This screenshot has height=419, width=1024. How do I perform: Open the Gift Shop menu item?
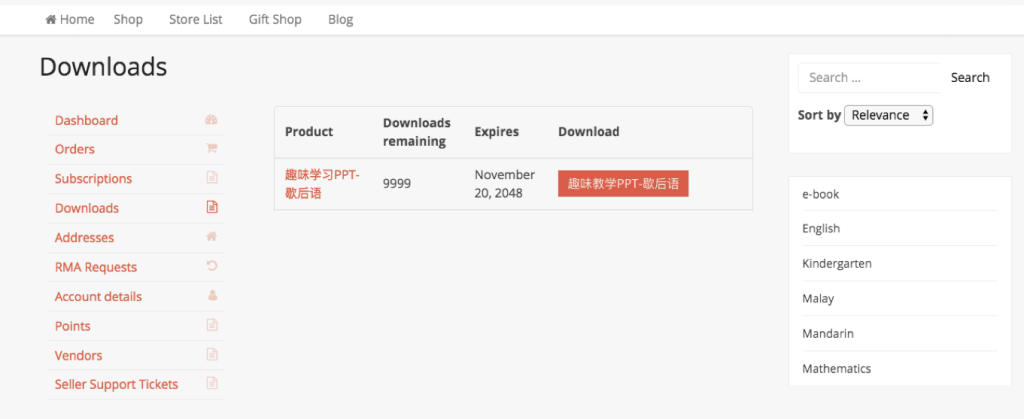pos(275,19)
